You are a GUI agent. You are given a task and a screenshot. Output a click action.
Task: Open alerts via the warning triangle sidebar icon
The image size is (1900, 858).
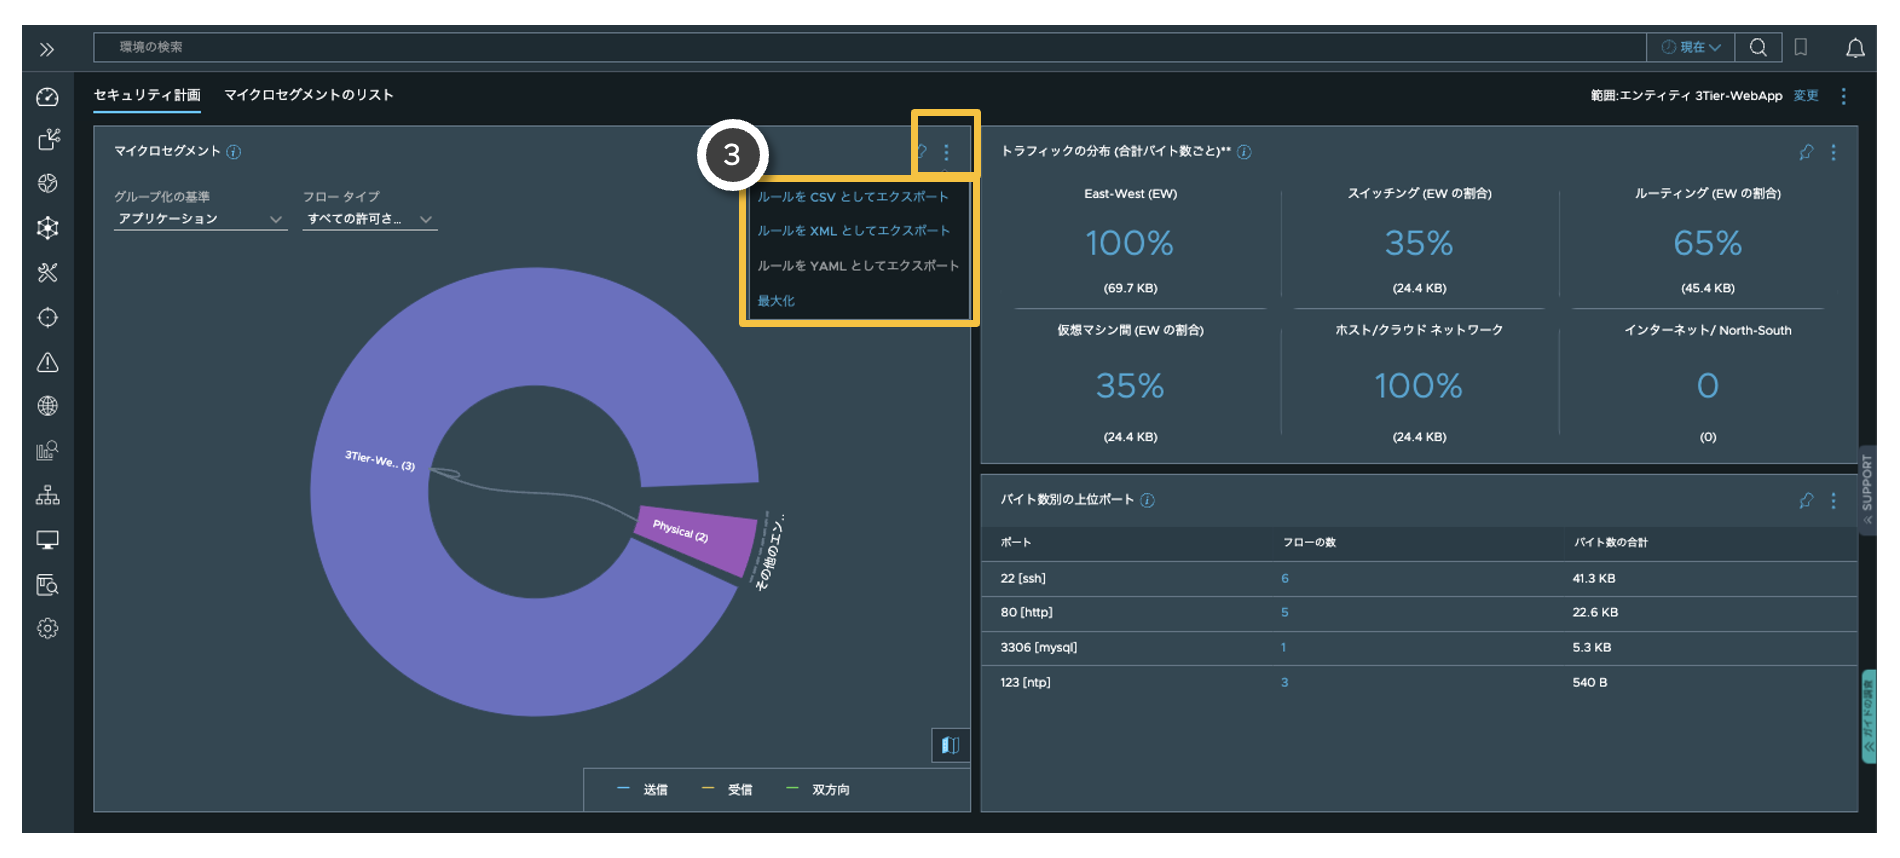click(47, 362)
